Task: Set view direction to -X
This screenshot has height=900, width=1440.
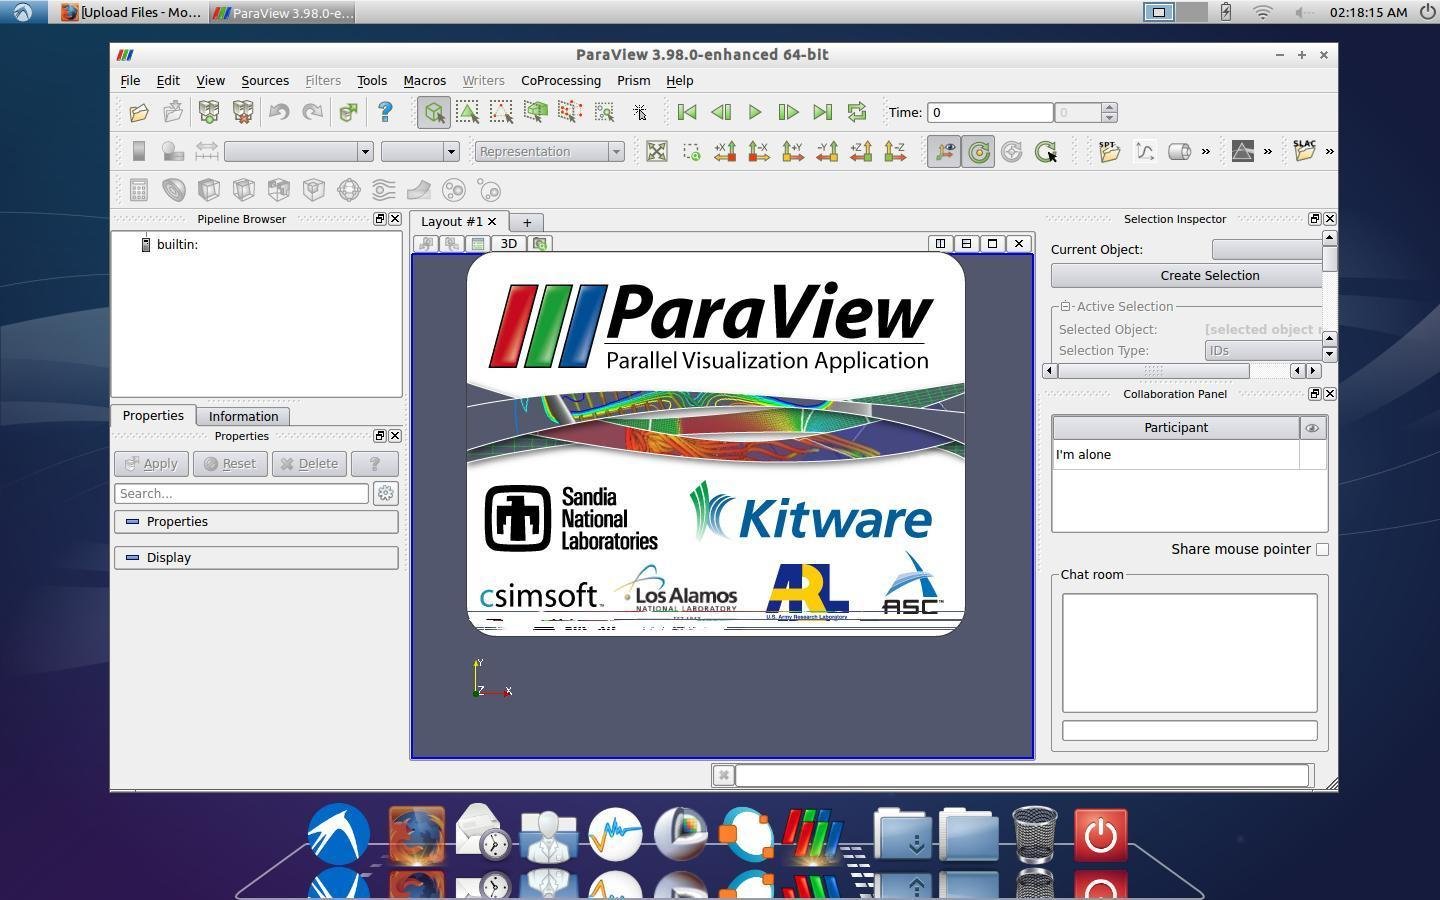Action: [x=759, y=151]
